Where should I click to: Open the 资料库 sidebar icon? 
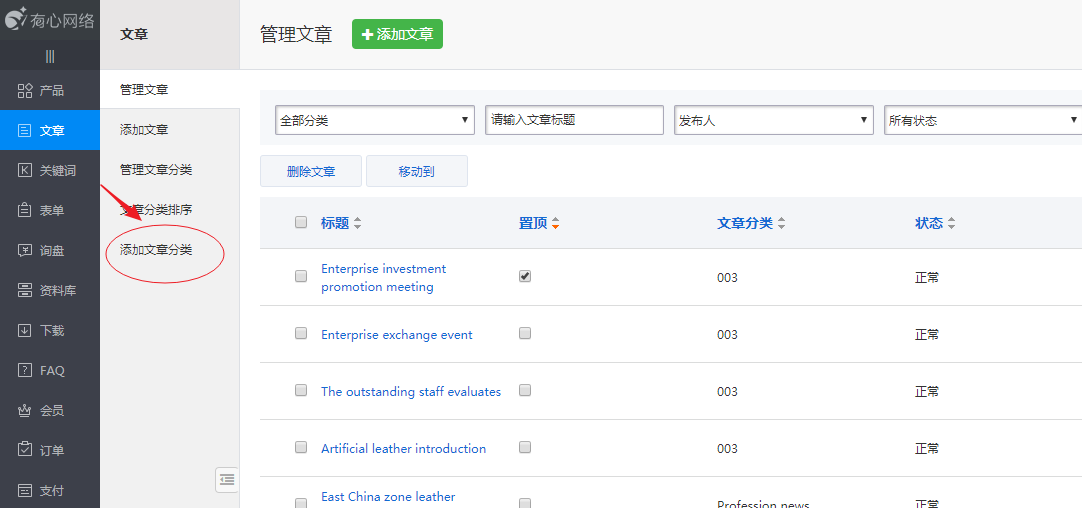(25, 291)
